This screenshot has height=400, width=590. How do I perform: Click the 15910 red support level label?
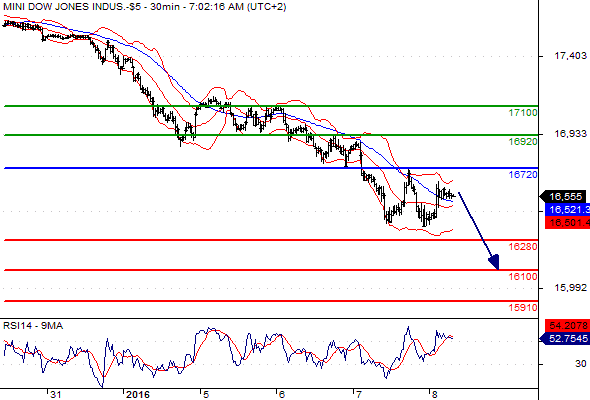point(523,308)
